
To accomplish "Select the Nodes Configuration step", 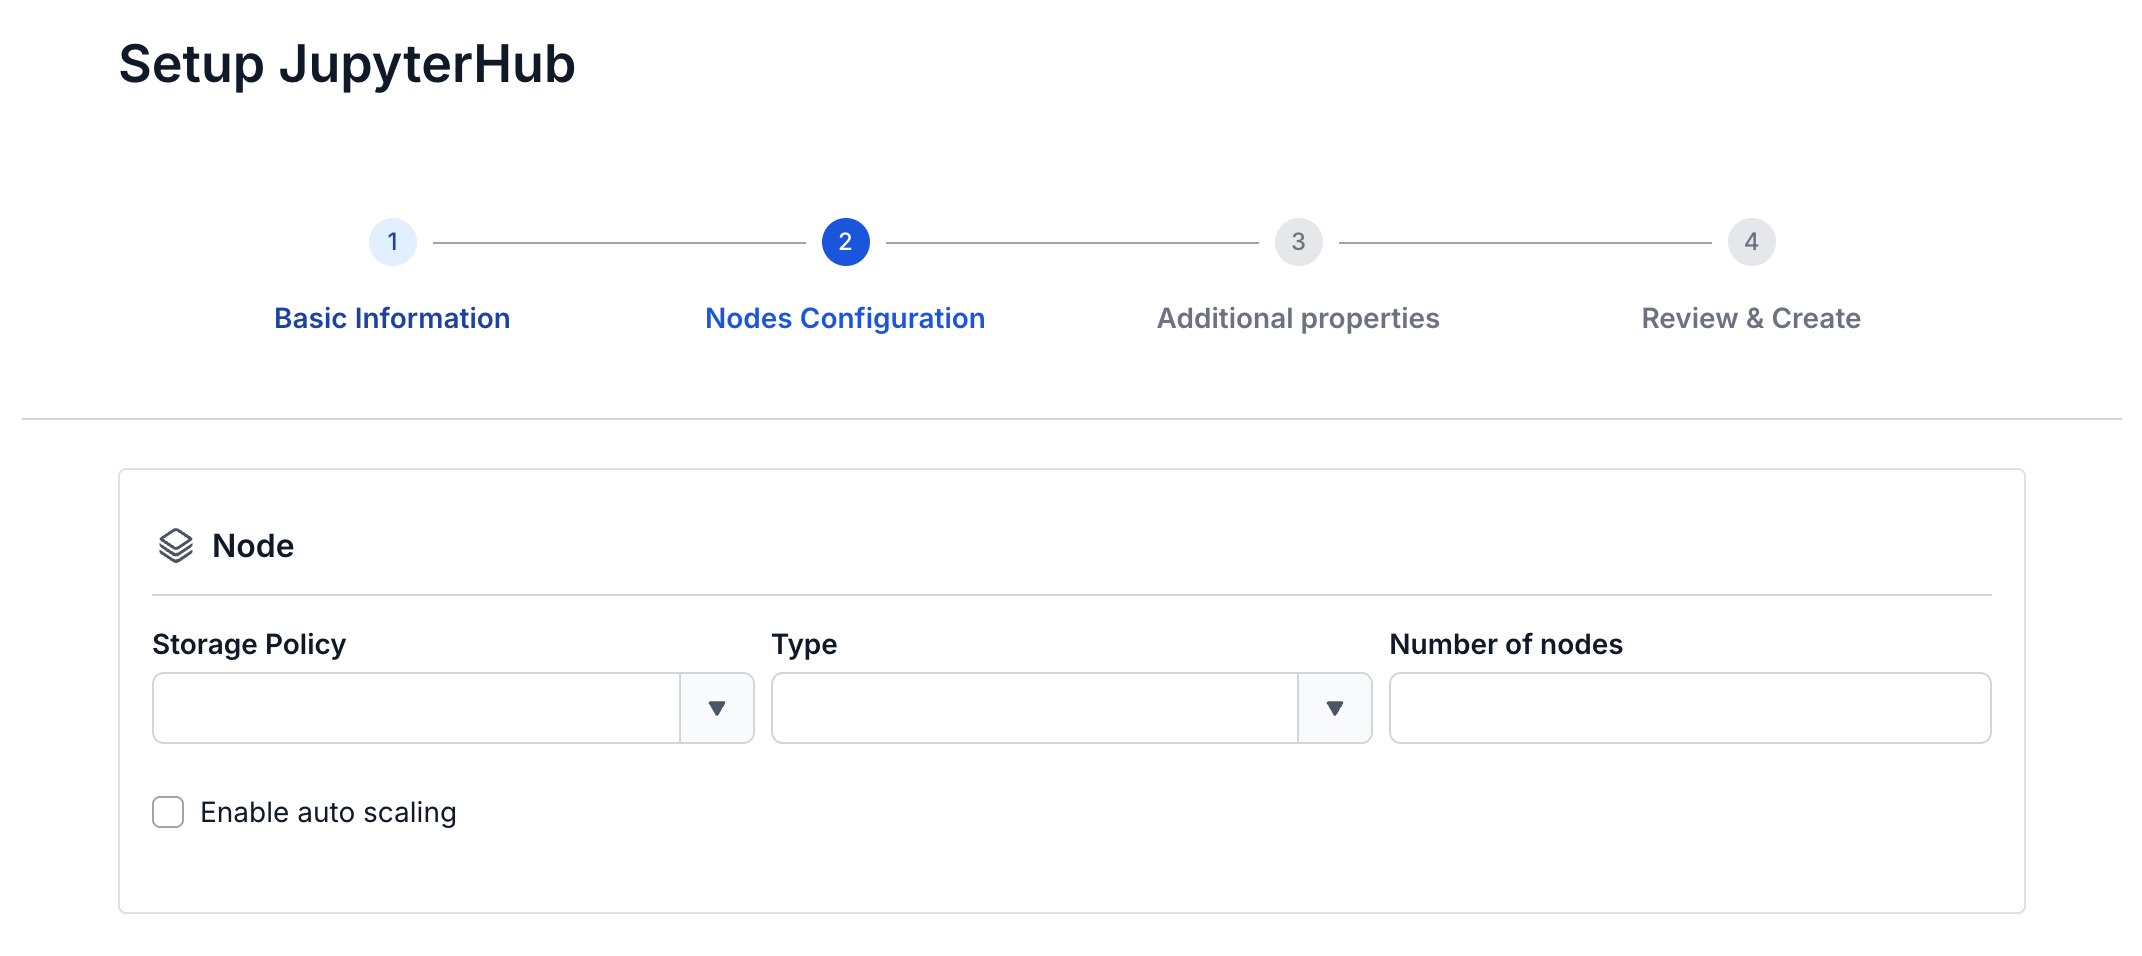I will coord(845,318).
